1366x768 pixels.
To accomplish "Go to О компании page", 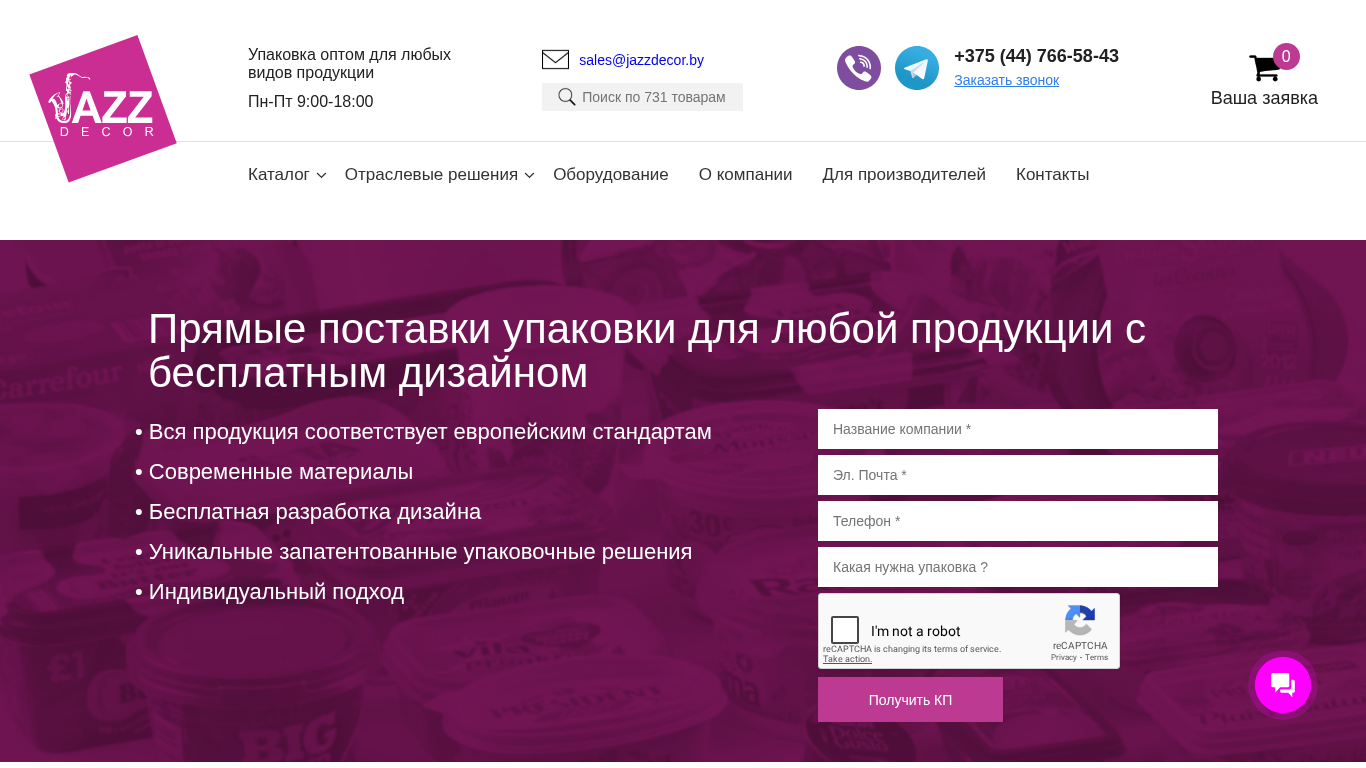I will coord(746,175).
